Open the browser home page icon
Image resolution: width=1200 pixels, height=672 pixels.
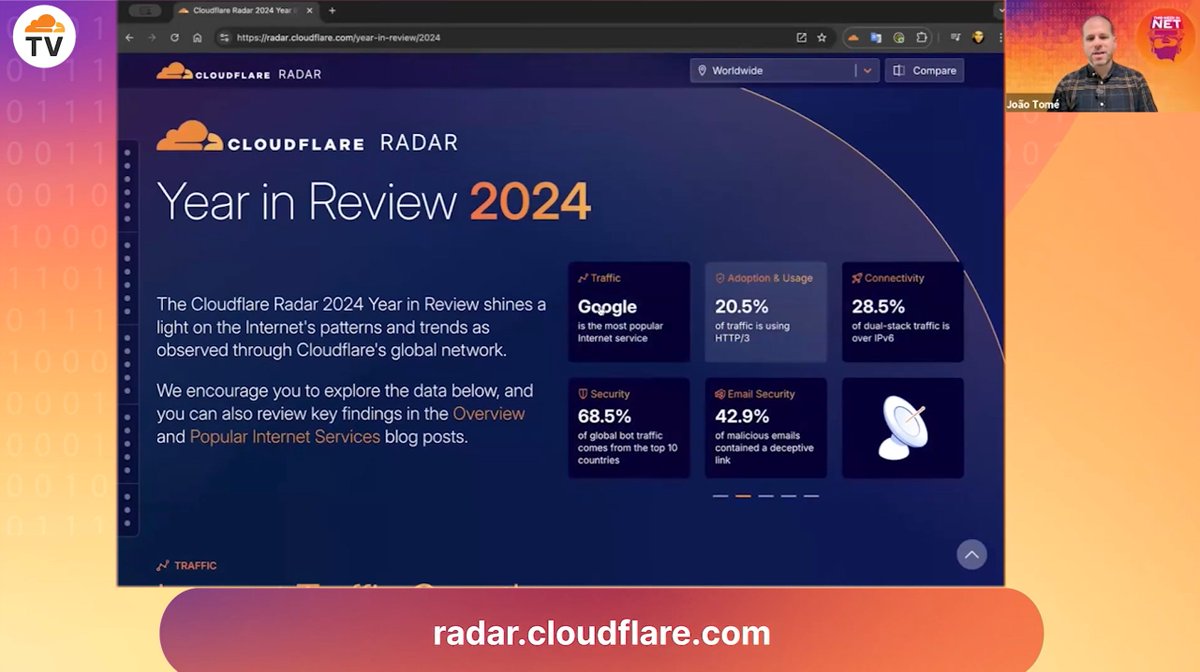click(197, 37)
